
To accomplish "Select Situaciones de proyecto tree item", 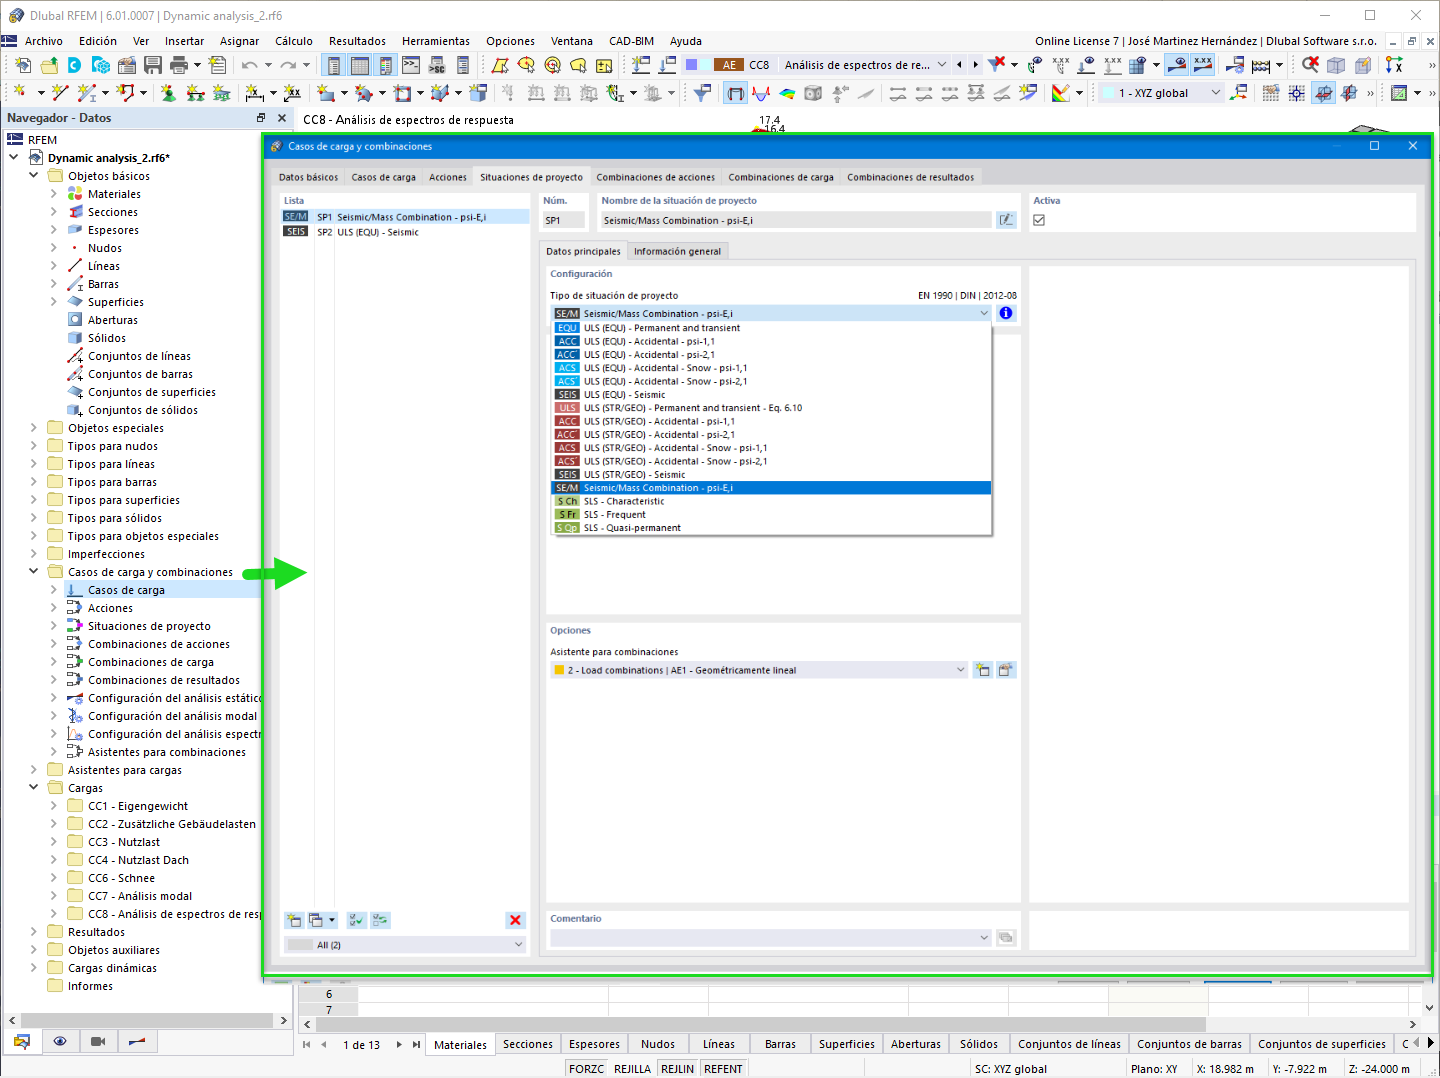I will tap(149, 626).
